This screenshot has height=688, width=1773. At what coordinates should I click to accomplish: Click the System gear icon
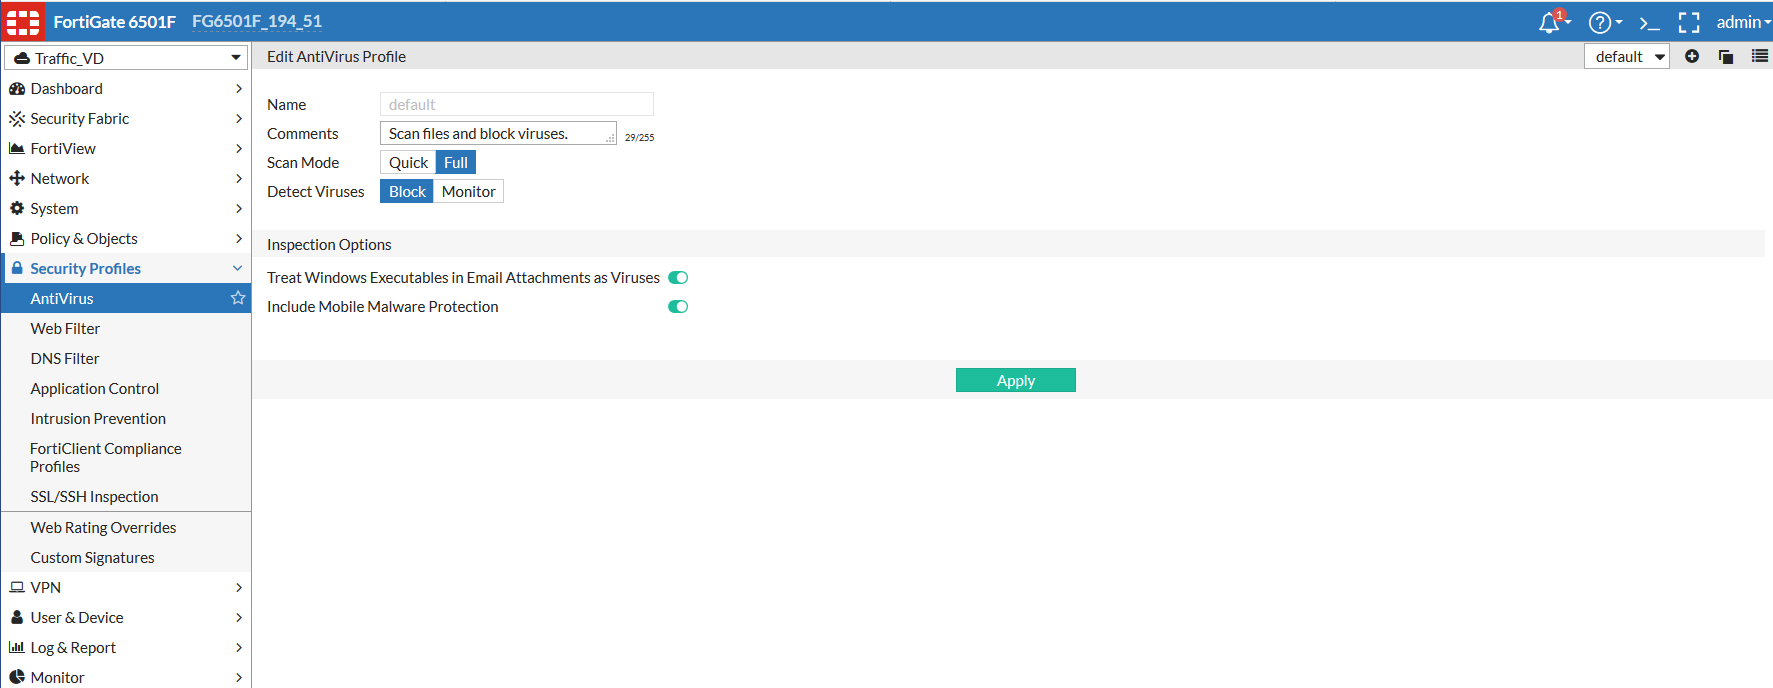17,208
